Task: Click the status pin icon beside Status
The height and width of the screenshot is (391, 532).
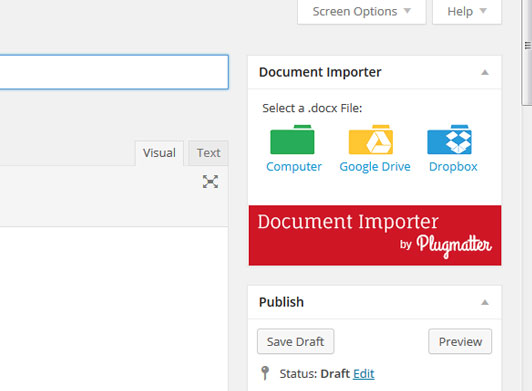Action: pos(265,373)
